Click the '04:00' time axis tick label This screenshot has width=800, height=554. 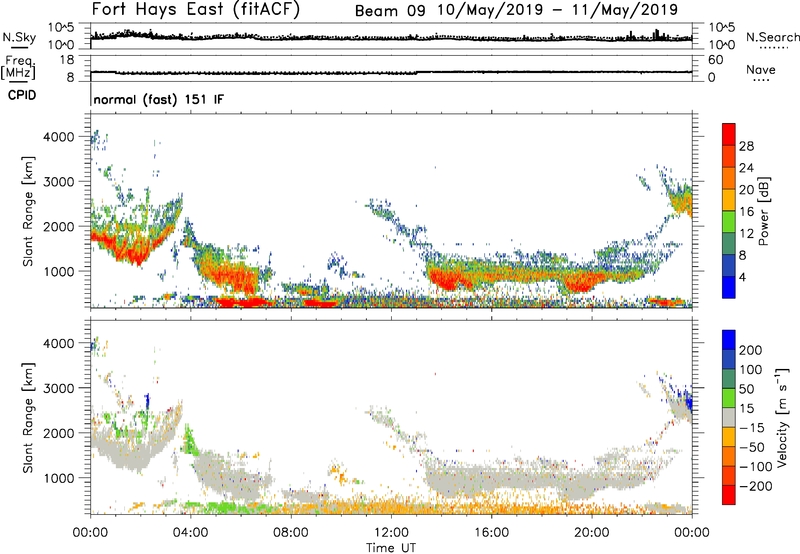tap(190, 533)
